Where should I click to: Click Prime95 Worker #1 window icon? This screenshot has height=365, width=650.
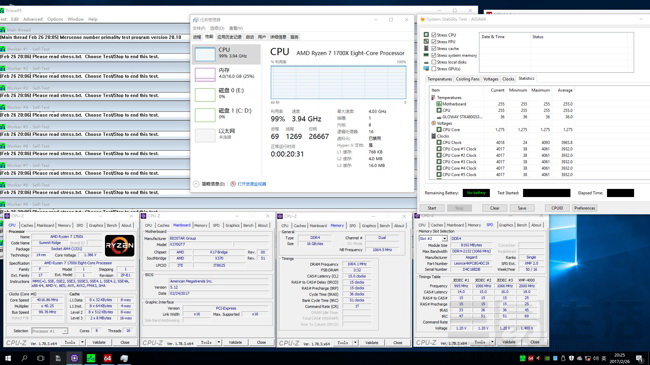tap(3, 49)
